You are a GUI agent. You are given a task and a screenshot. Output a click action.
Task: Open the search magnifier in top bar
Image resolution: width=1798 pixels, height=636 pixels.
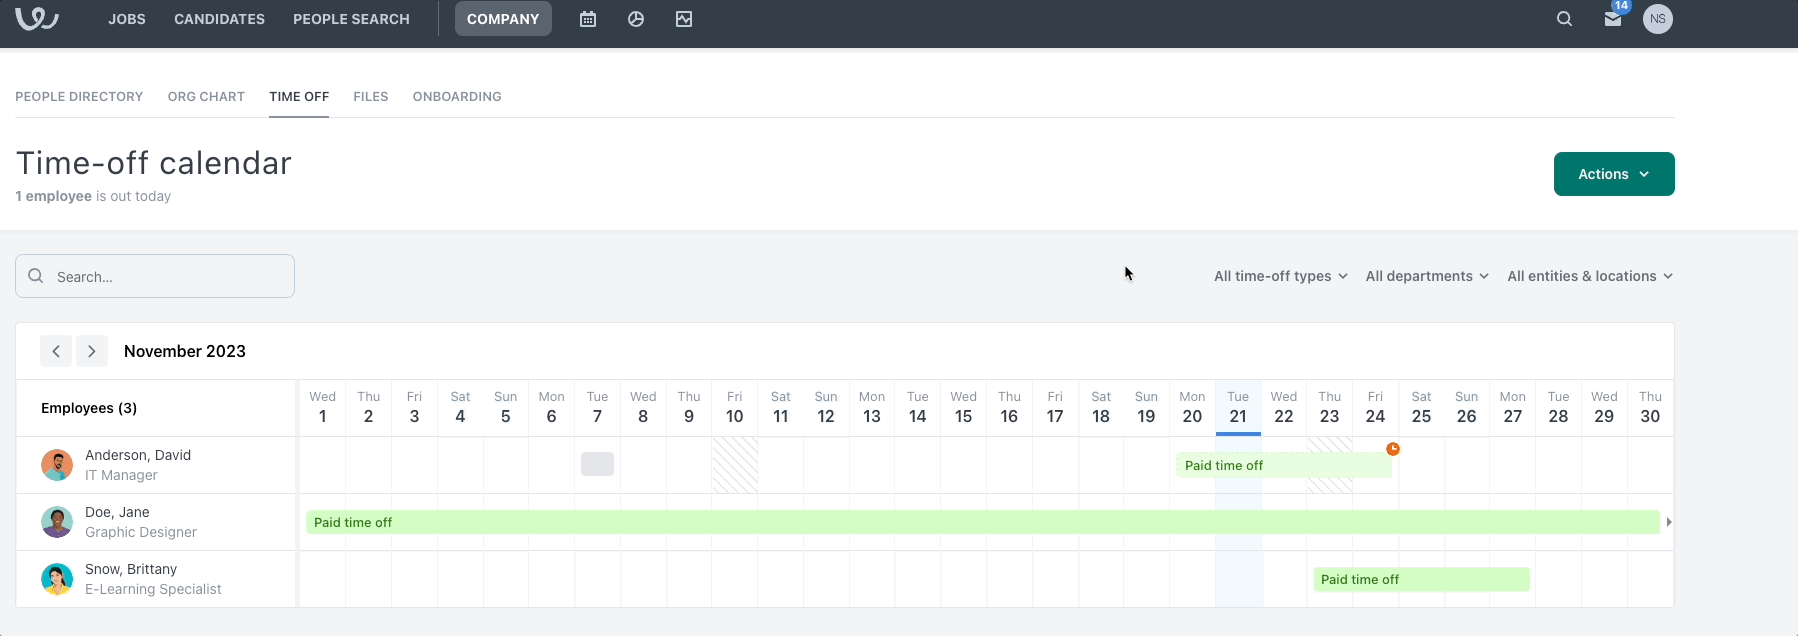[1565, 19]
